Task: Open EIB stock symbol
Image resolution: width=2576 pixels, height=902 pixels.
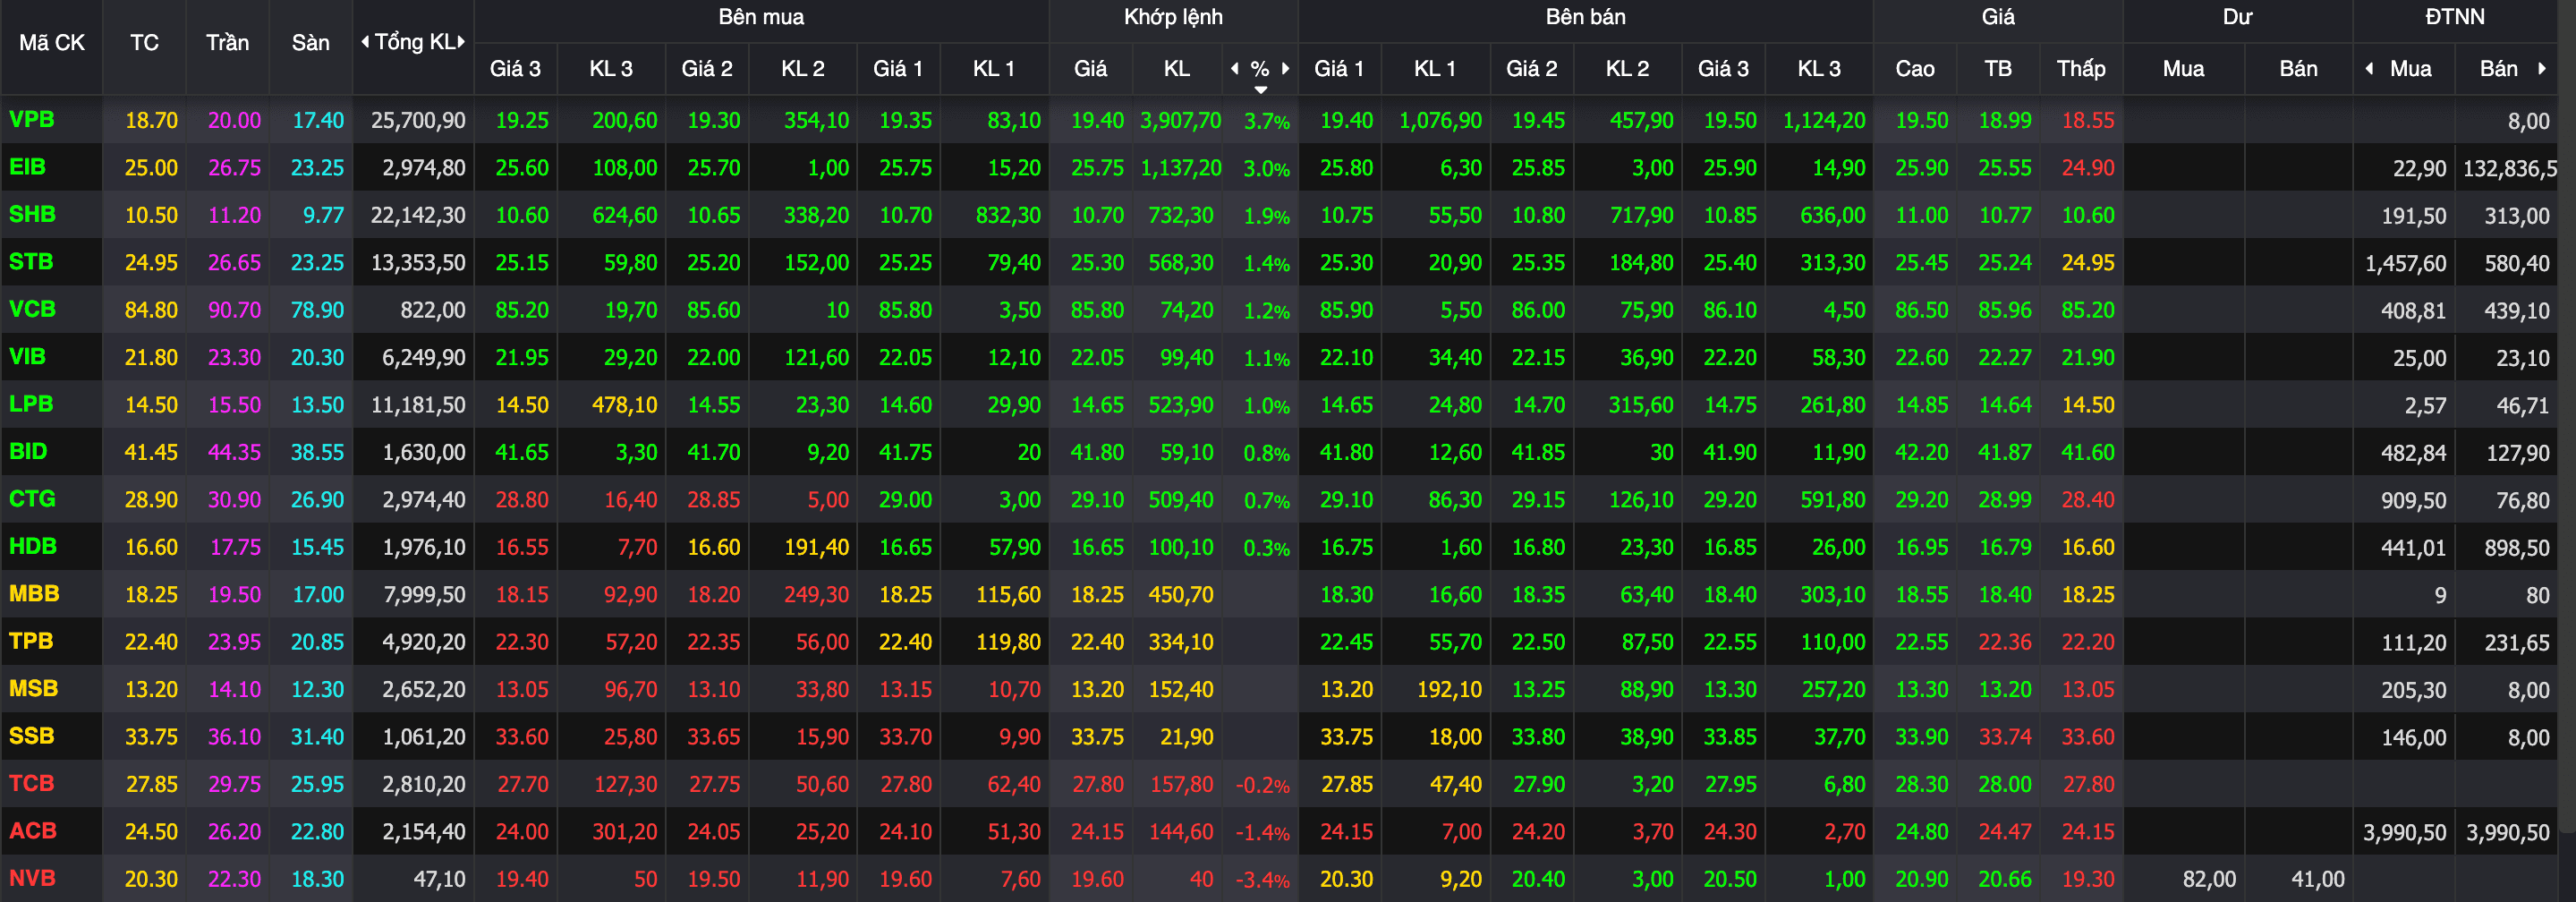Action: 28,167
